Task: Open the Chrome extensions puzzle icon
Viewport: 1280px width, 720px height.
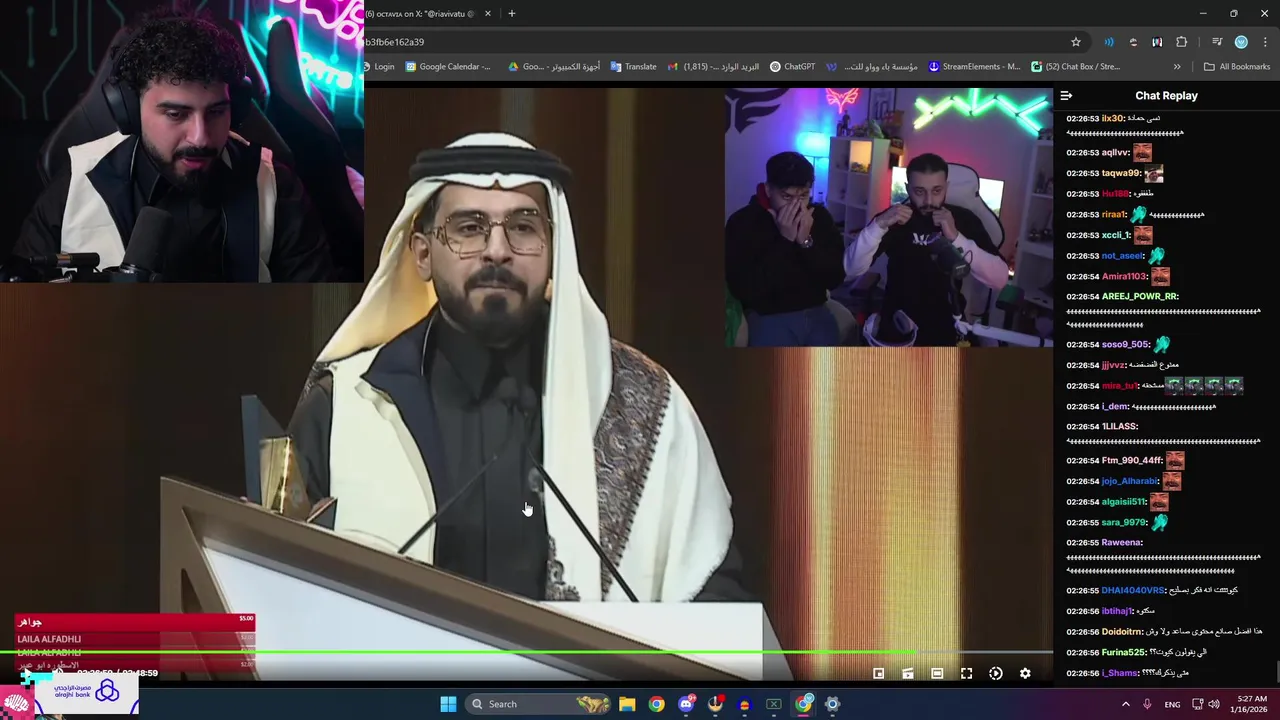Action: pyautogui.click(x=1182, y=42)
